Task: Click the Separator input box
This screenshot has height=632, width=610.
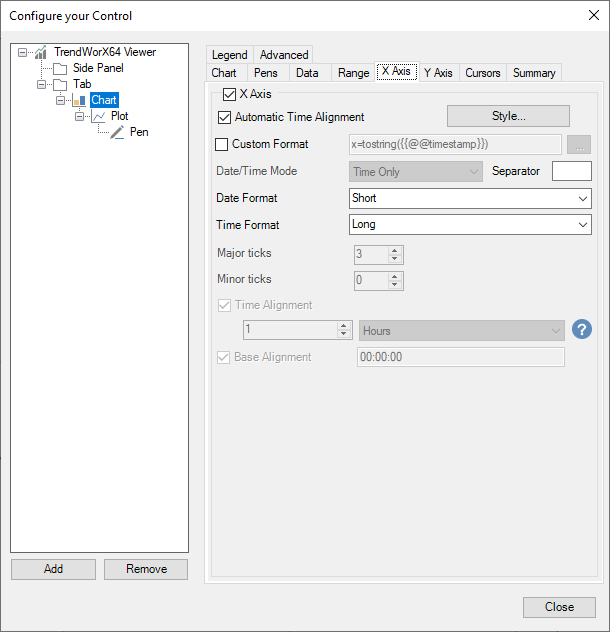Action: coord(571,171)
